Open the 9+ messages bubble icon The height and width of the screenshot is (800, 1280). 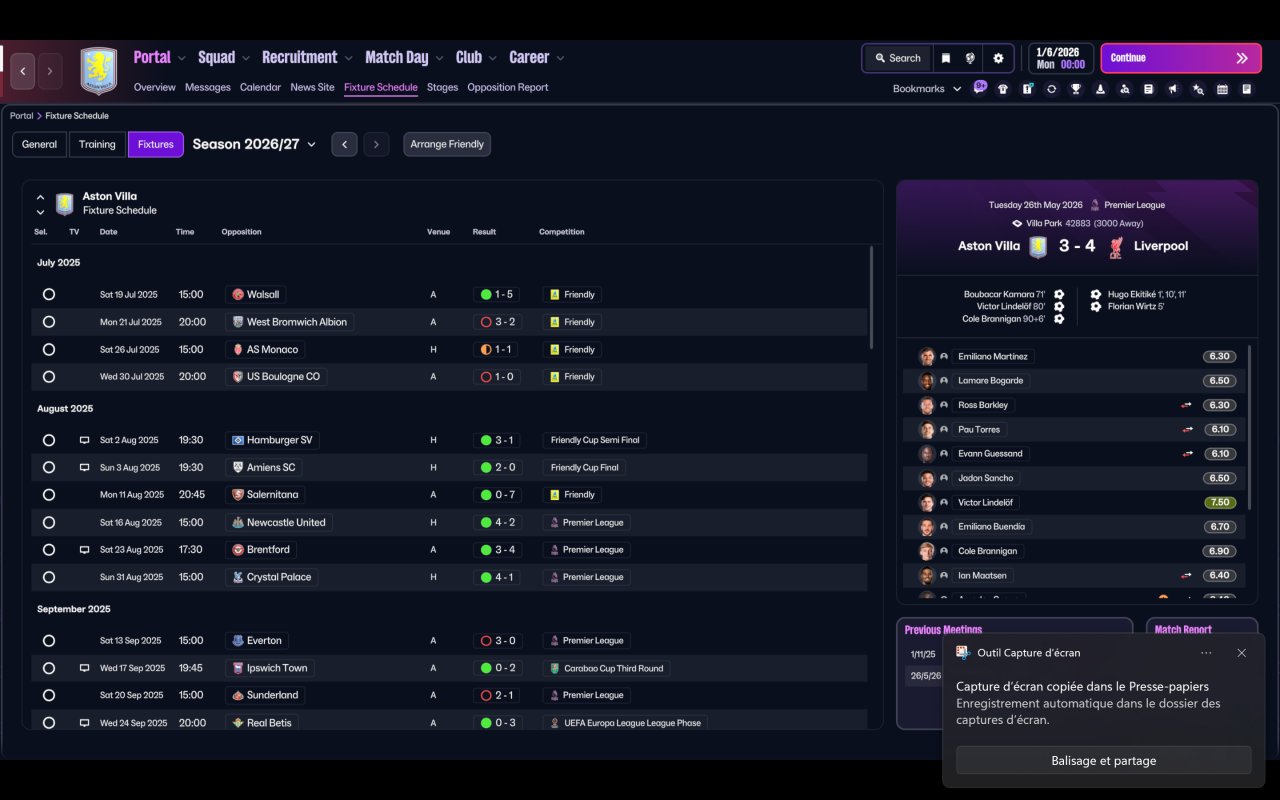click(x=980, y=87)
